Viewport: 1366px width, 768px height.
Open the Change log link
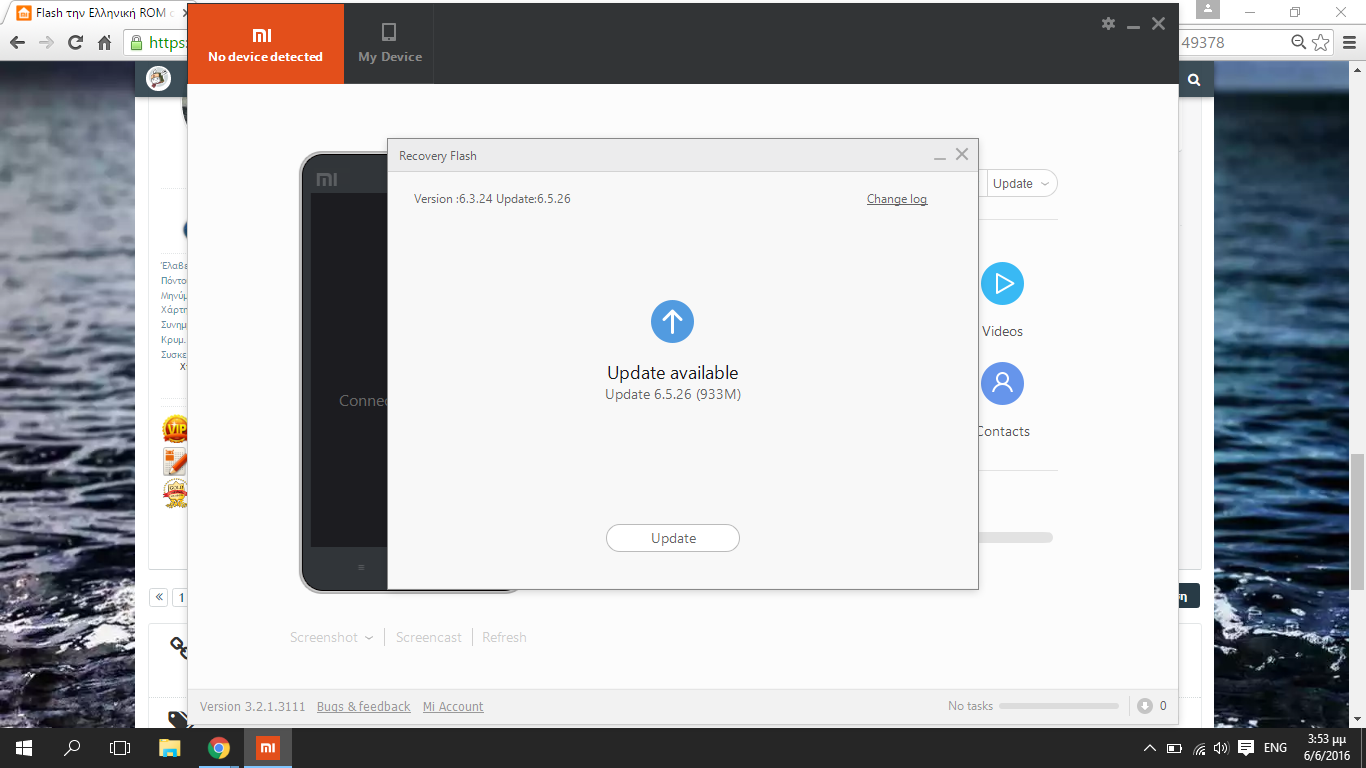(897, 199)
